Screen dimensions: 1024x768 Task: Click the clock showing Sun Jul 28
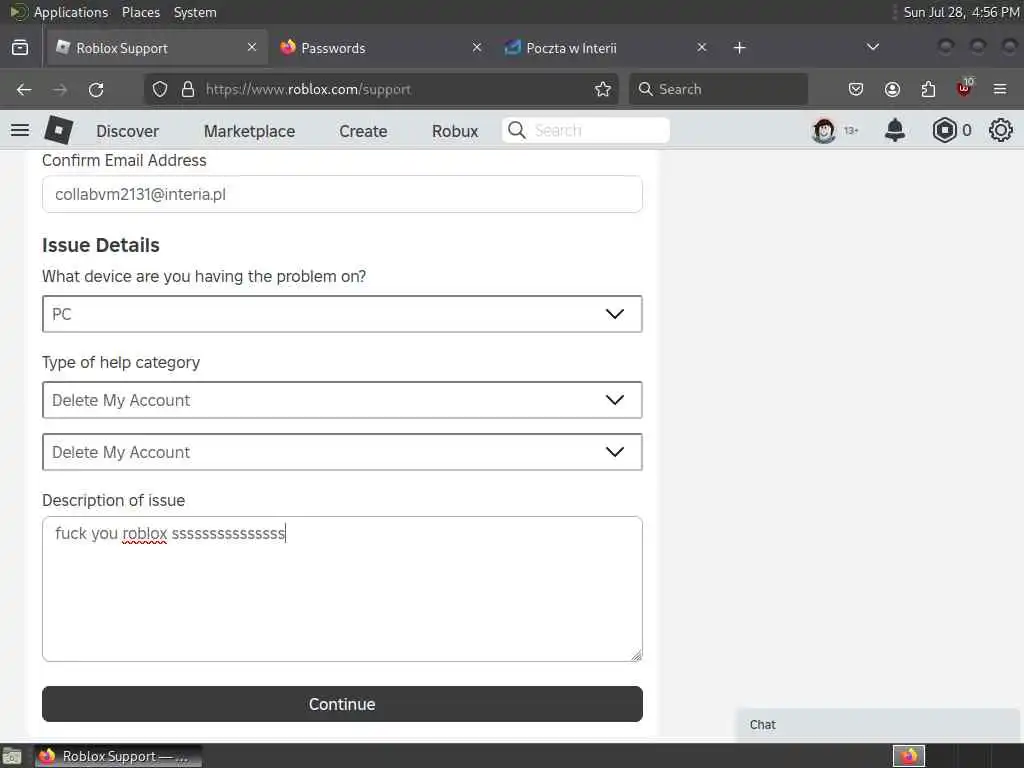(960, 12)
